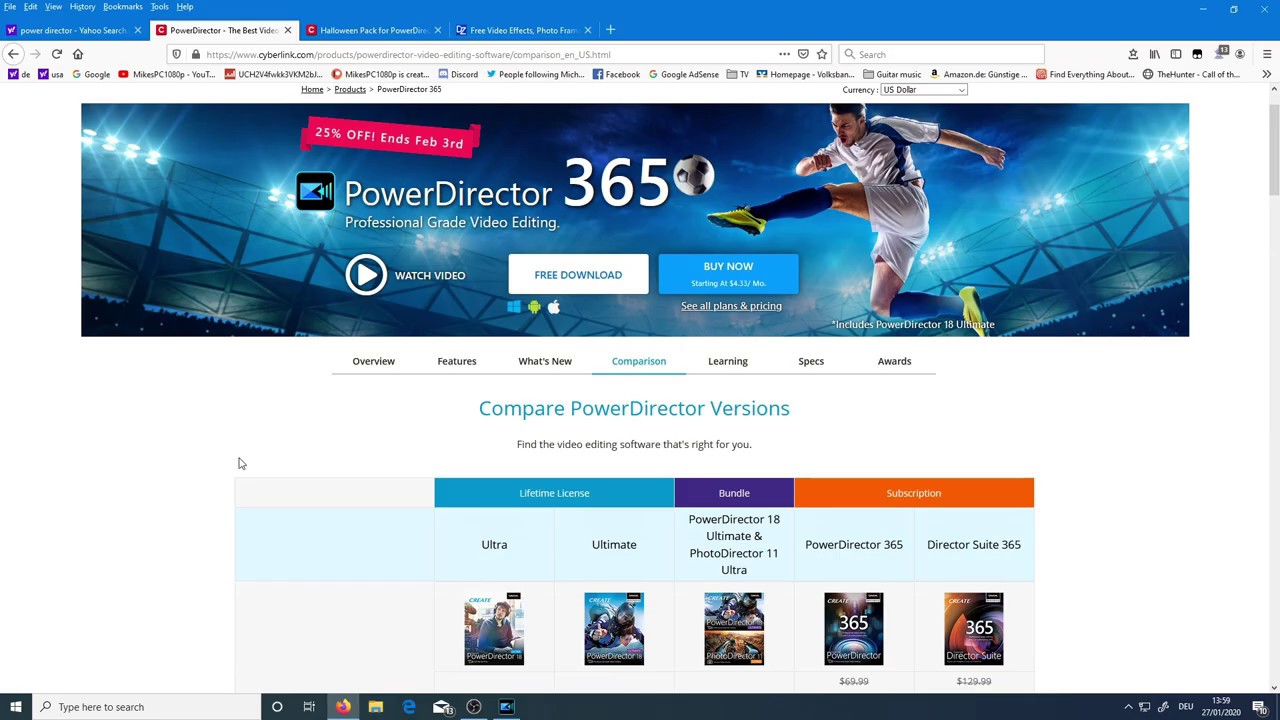The image size is (1280, 720).
Task: Open the Bookmarks menu
Action: [123, 7]
